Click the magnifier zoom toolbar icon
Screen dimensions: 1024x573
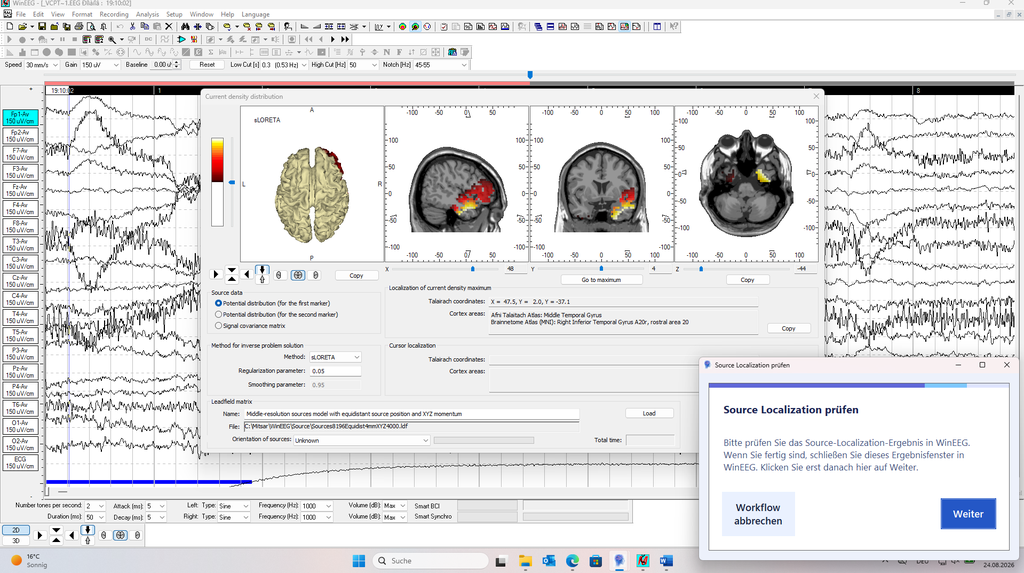click(x=112, y=39)
